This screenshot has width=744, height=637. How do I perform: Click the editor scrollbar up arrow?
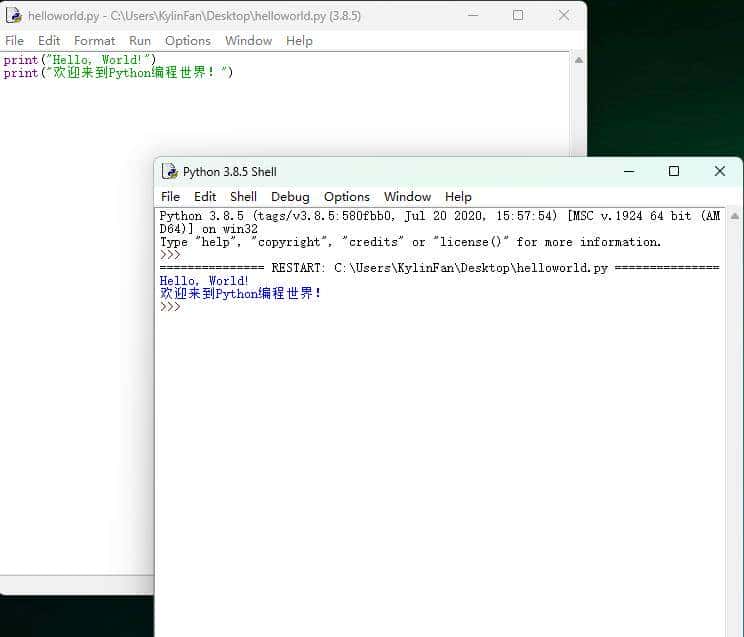(579, 60)
